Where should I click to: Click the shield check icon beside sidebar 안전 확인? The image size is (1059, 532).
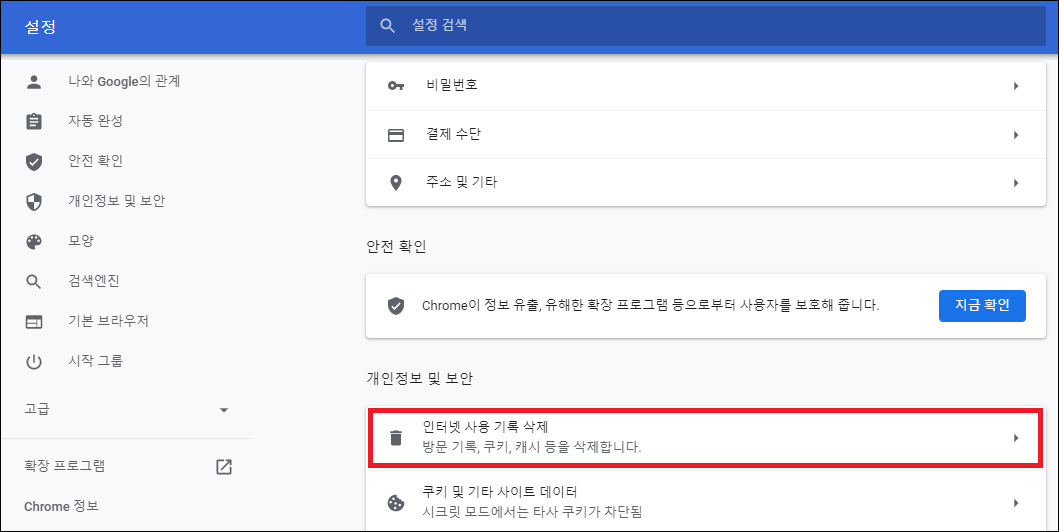[34, 161]
